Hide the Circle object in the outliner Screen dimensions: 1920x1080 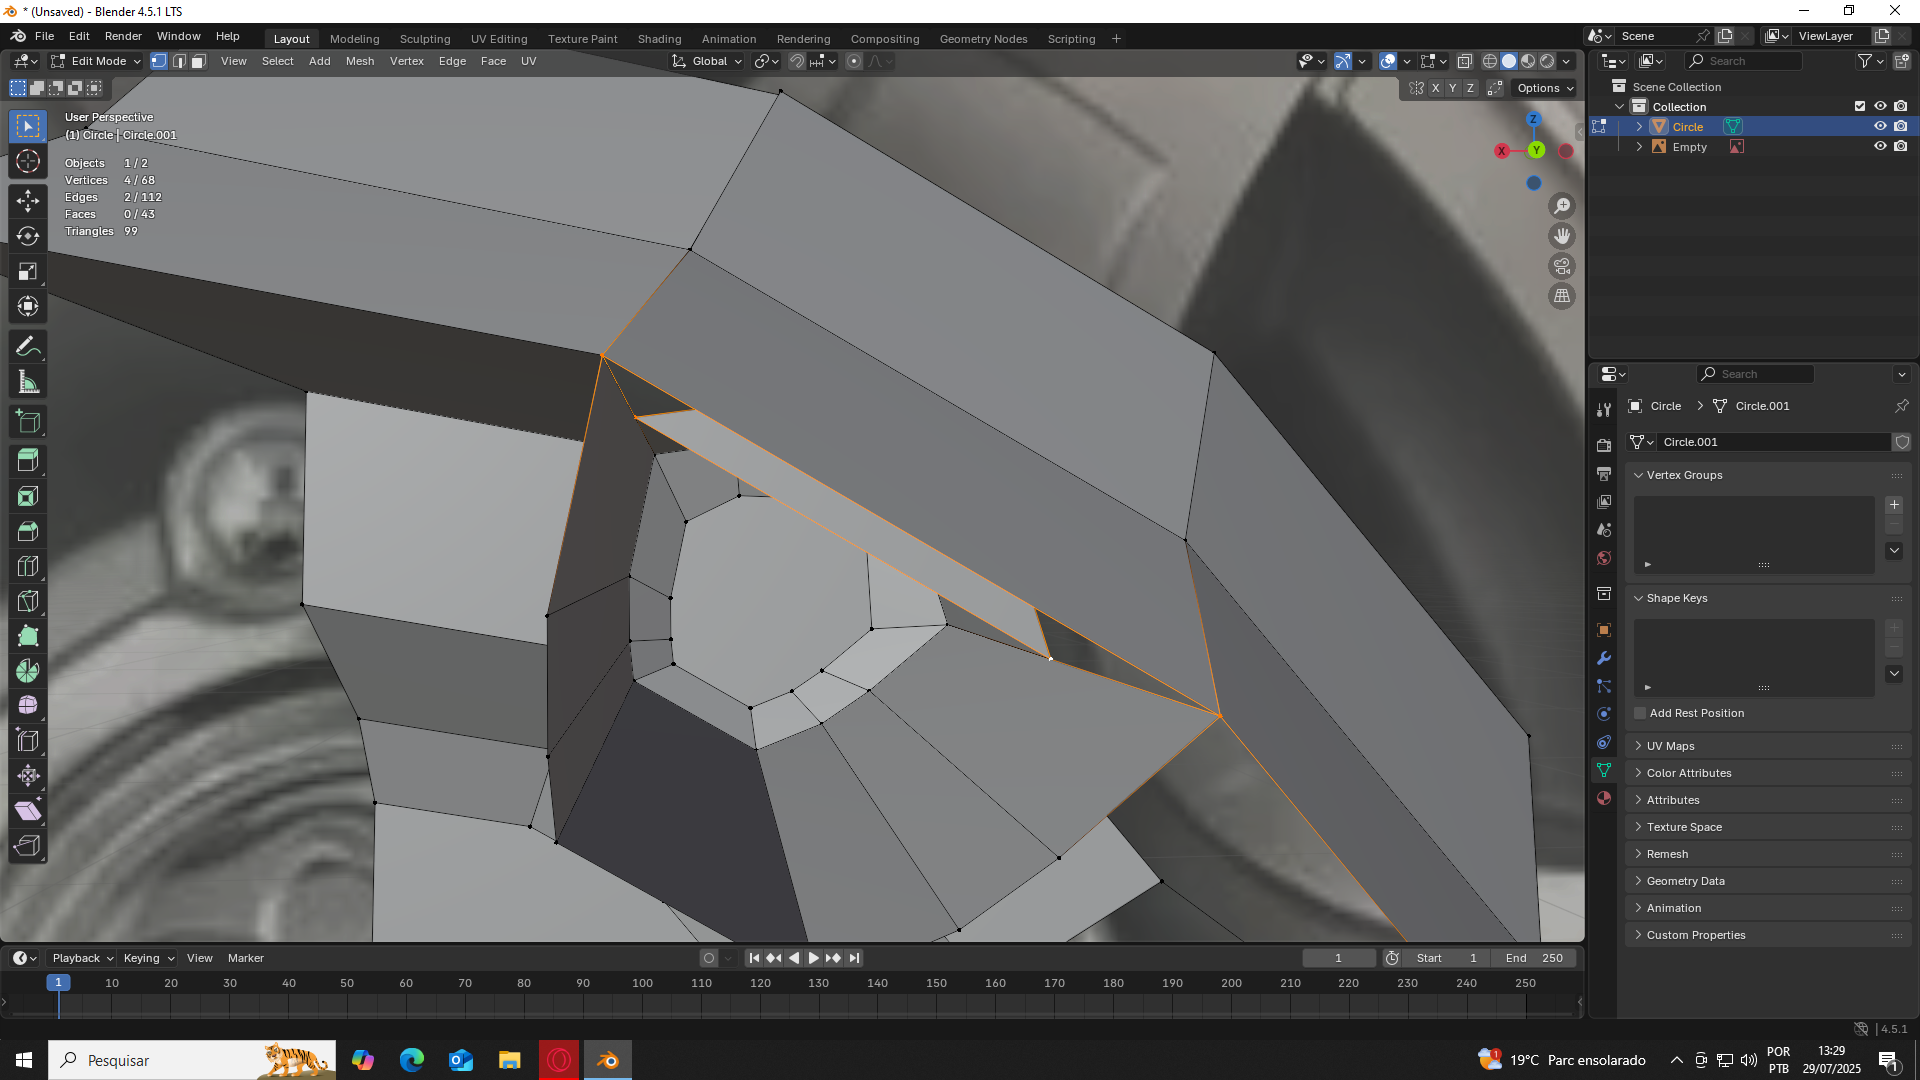pyautogui.click(x=1880, y=127)
